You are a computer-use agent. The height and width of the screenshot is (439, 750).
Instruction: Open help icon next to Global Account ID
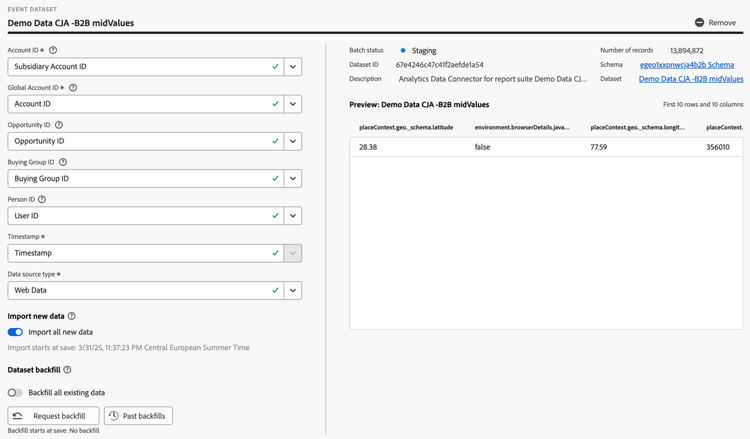click(73, 88)
